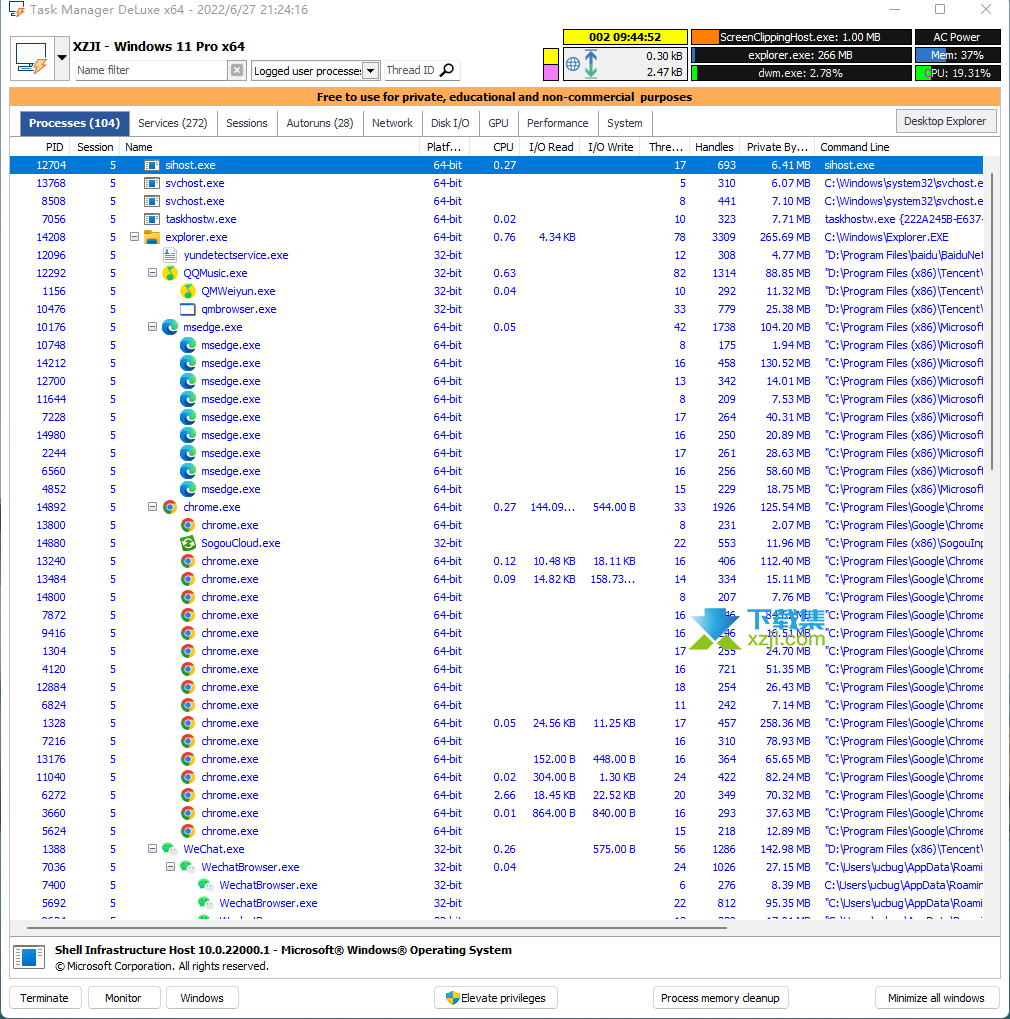Click the computer with lightning bolt main icon
Screen dimensions: 1010x1019
[x=32, y=58]
